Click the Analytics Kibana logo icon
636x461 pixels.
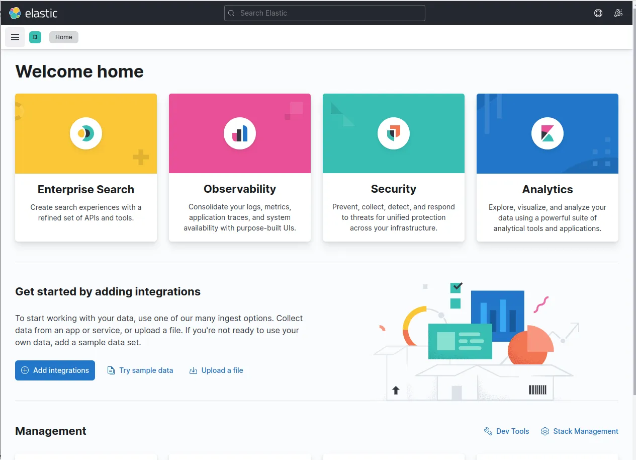(x=548, y=133)
